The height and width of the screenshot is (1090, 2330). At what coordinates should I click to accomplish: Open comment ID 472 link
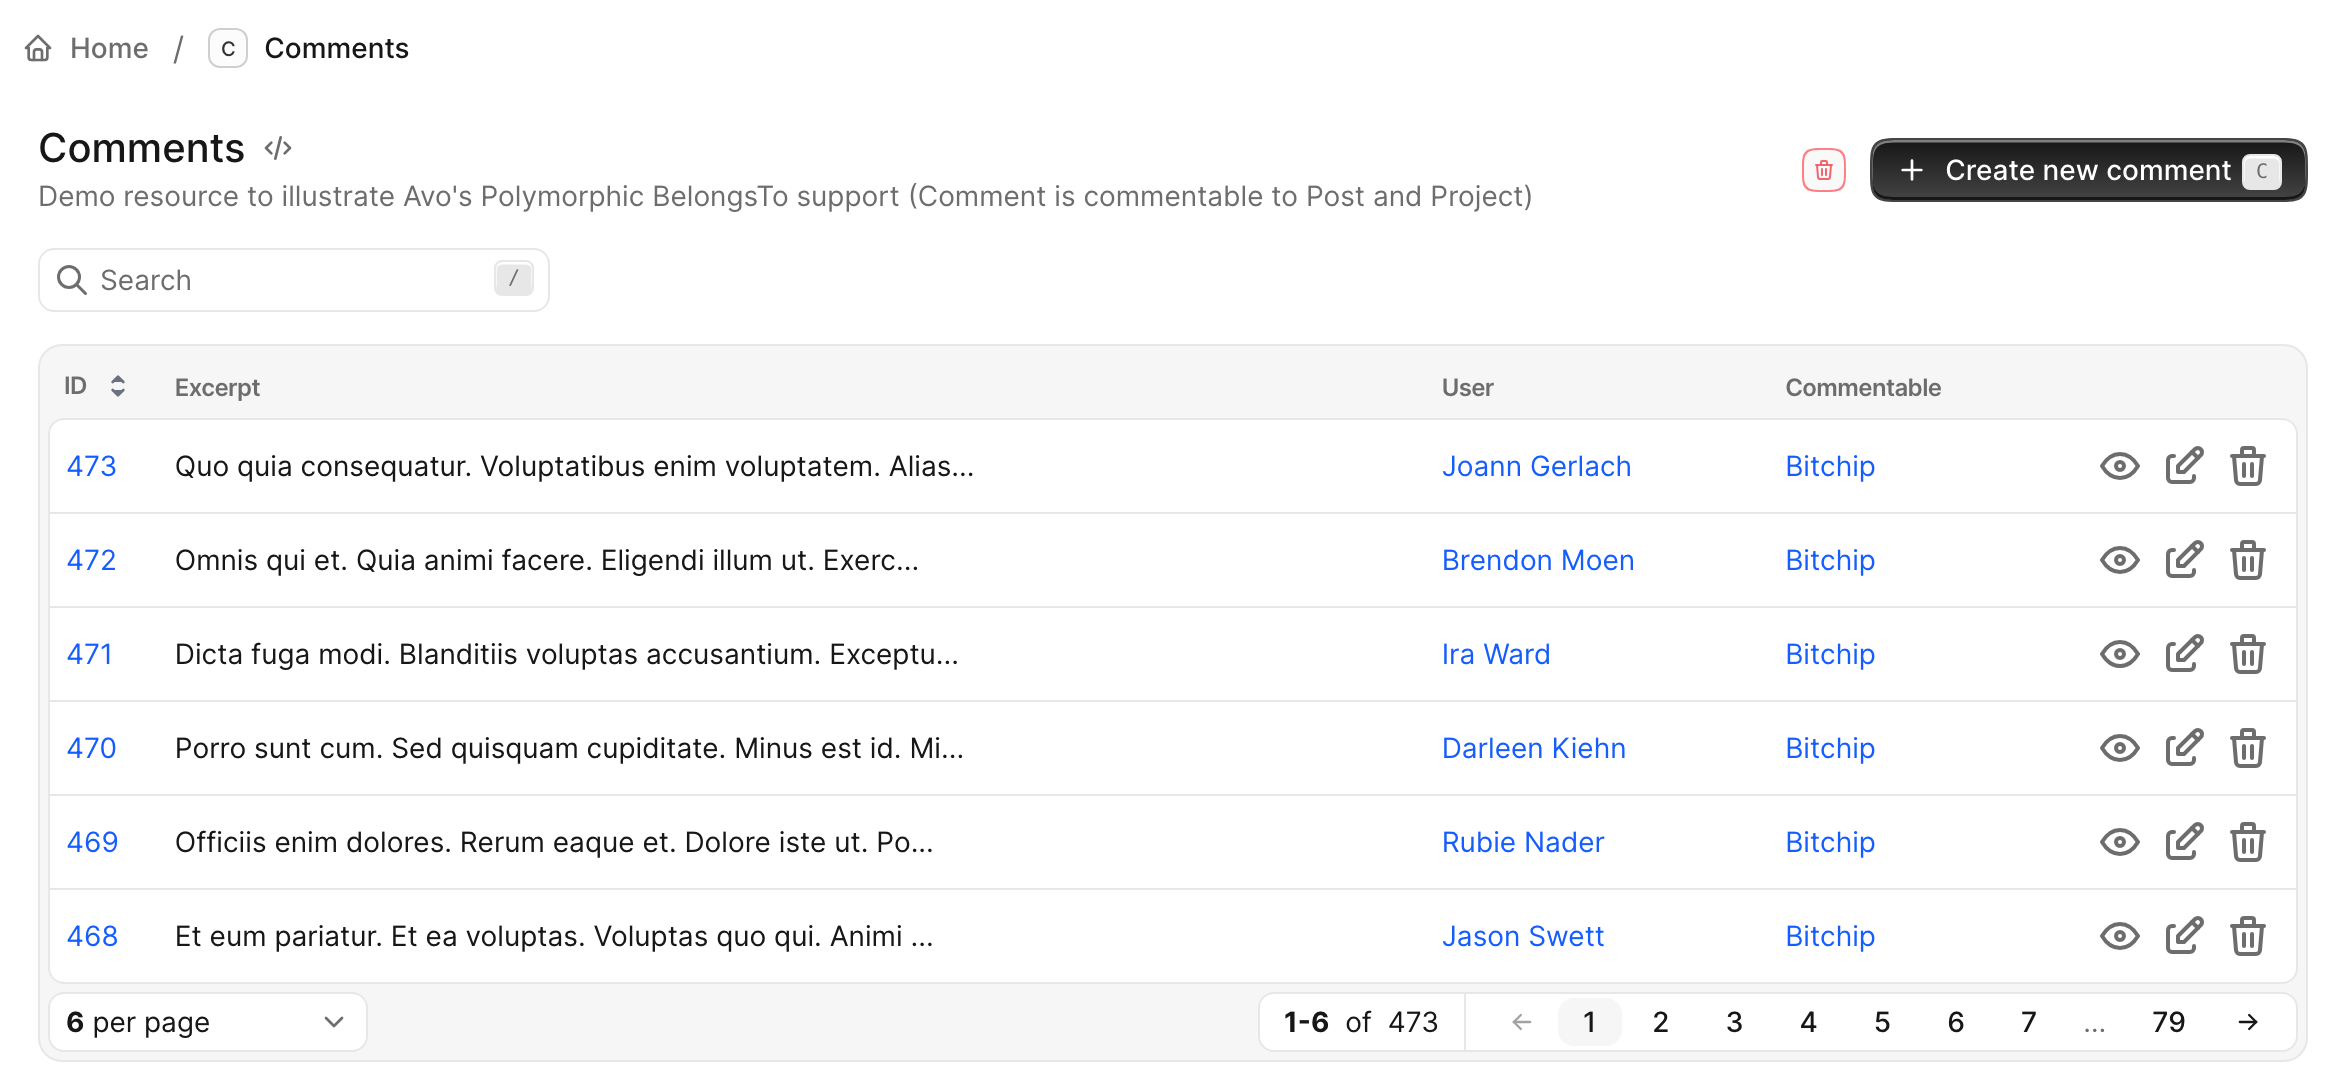[91, 560]
